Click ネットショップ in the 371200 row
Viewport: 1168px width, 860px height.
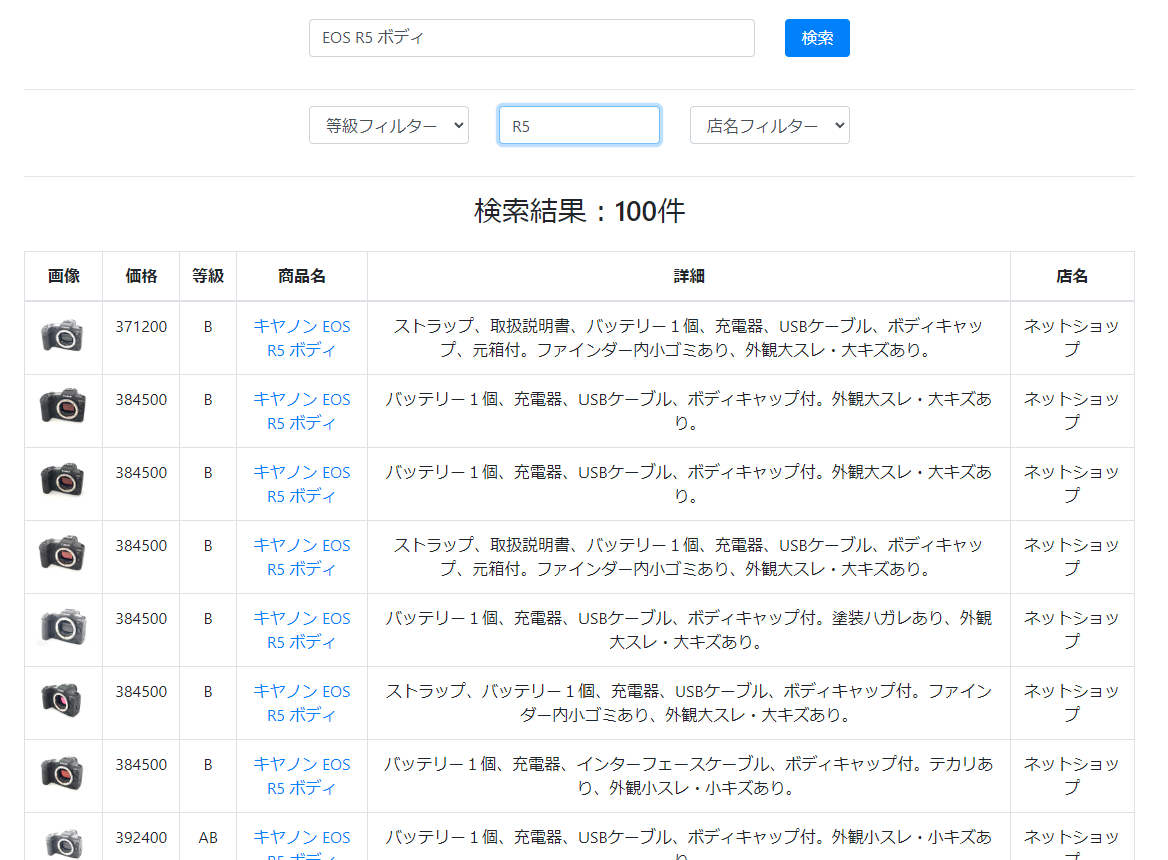pos(1072,338)
